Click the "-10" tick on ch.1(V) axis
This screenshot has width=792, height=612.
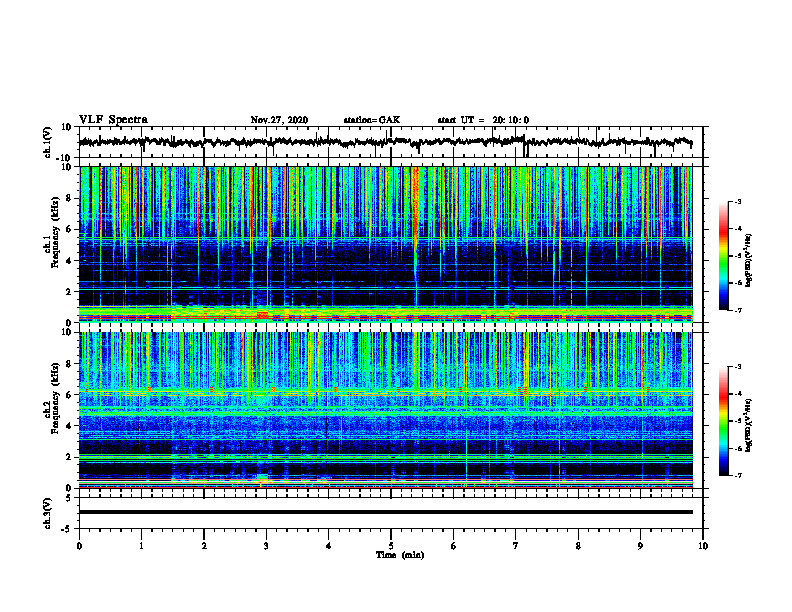(65, 158)
